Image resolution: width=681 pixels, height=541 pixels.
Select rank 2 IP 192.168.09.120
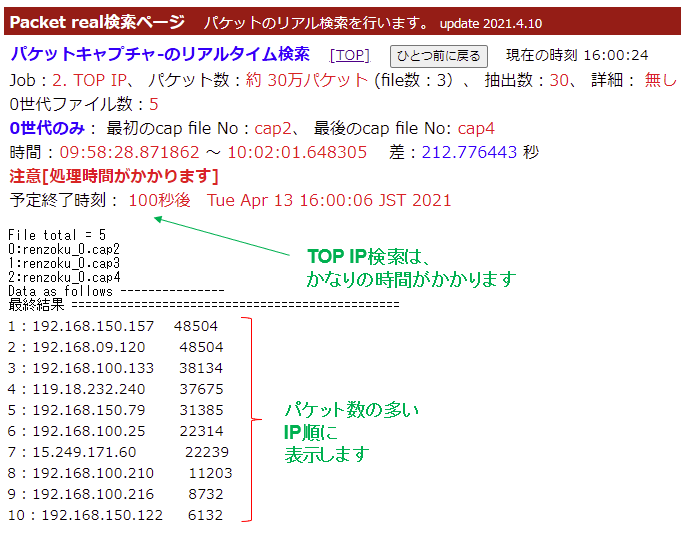[89, 347]
